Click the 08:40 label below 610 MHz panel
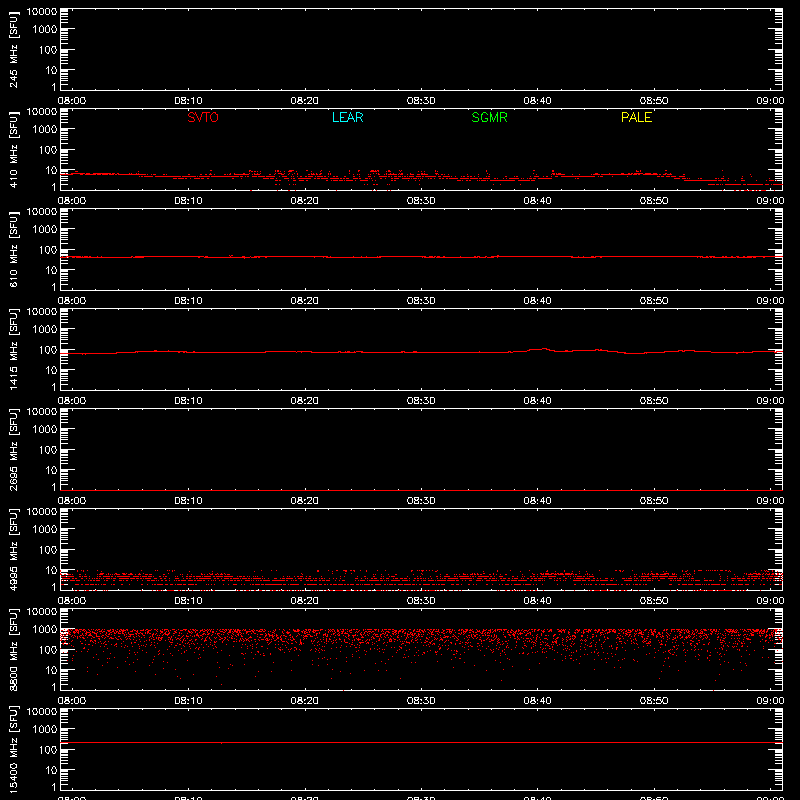Image resolution: width=800 pixels, height=800 pixels. coord(537,301)
